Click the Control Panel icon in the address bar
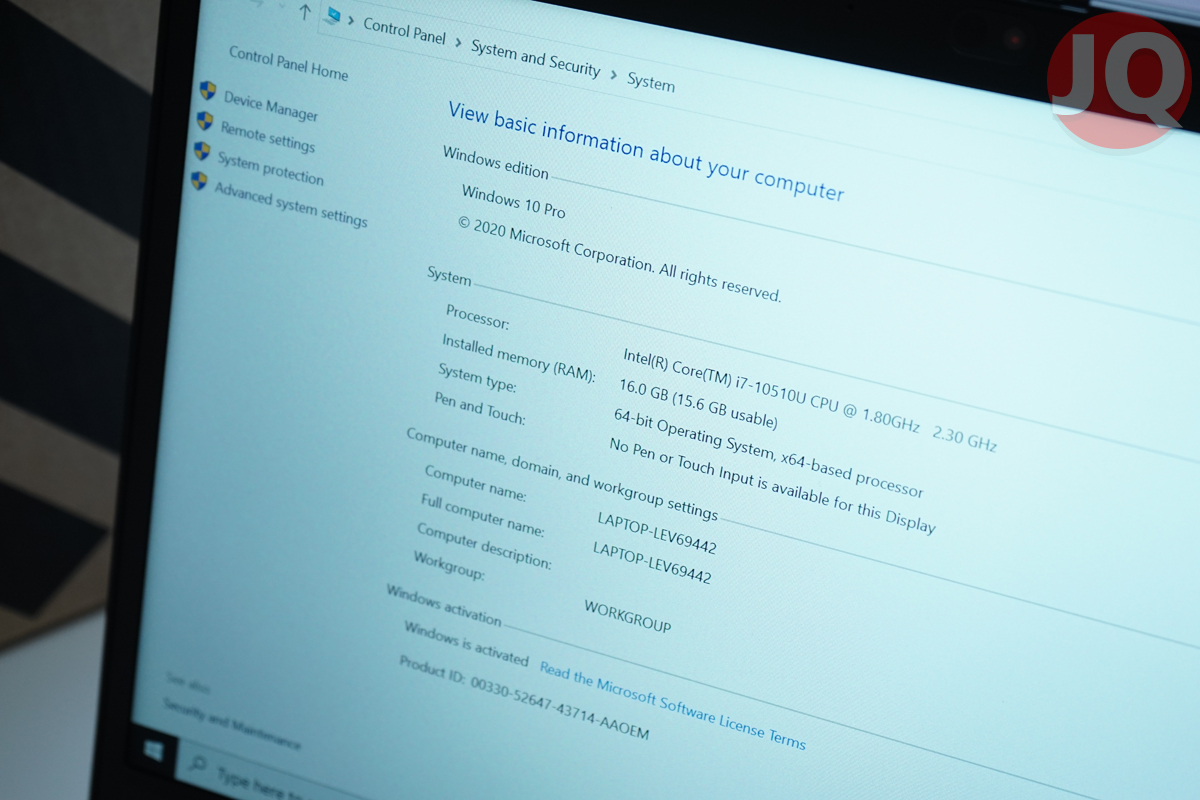The image size is (1200, 800). [333, 16]
